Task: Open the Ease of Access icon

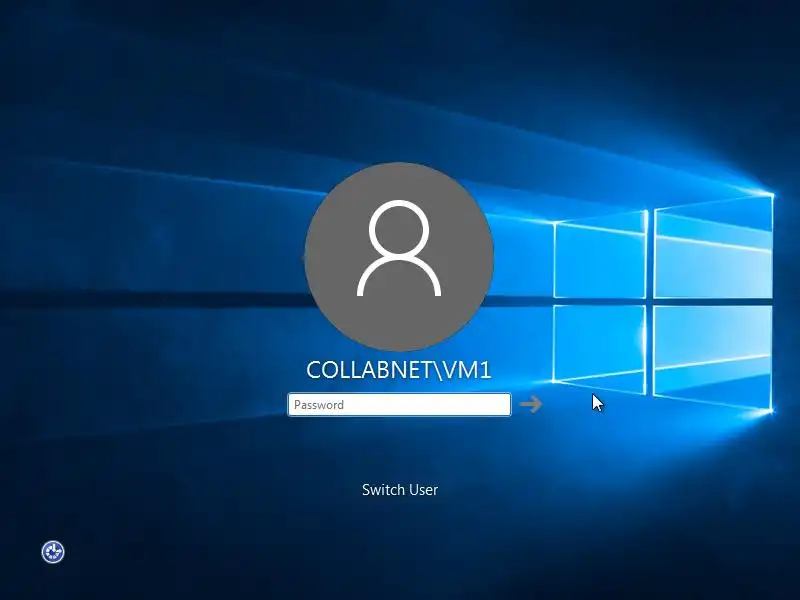Action: (x=53, y=552)
